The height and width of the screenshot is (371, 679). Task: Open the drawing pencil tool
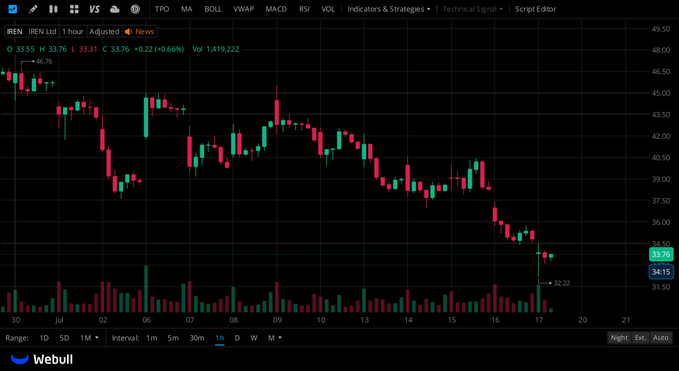click(x=33, y=9)
